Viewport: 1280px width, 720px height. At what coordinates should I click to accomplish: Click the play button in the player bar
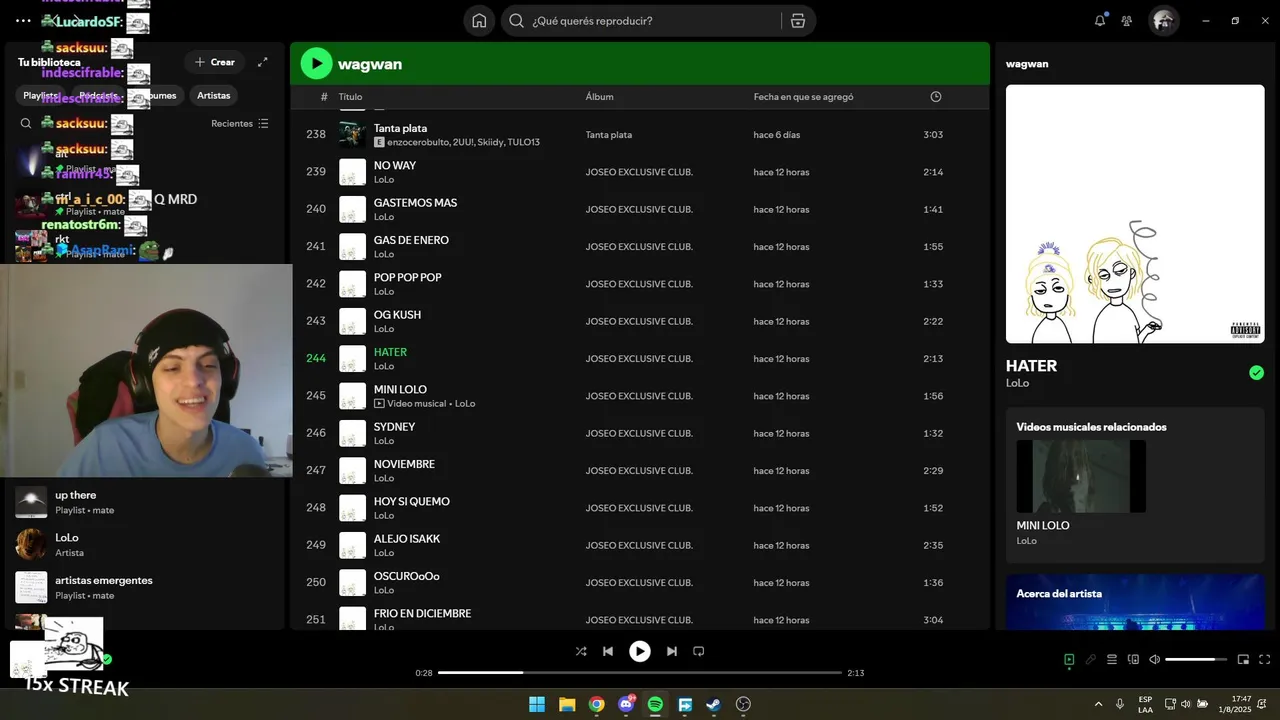coord(640,651)
